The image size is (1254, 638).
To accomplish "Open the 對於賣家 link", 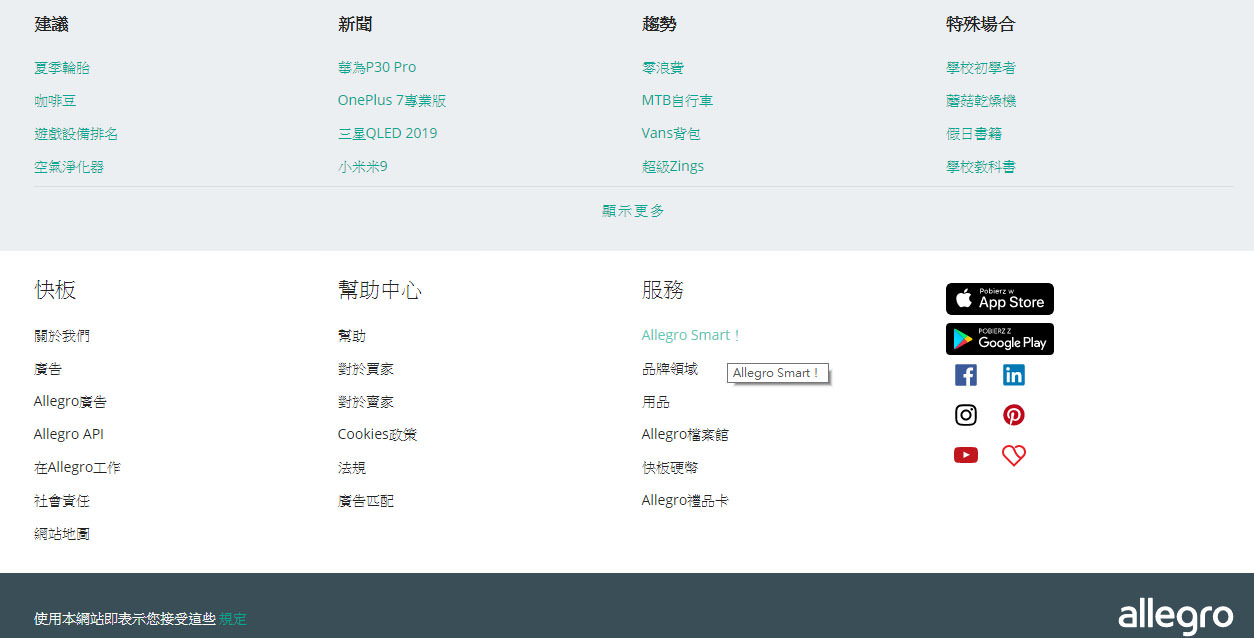I will (x=366, y=402).
